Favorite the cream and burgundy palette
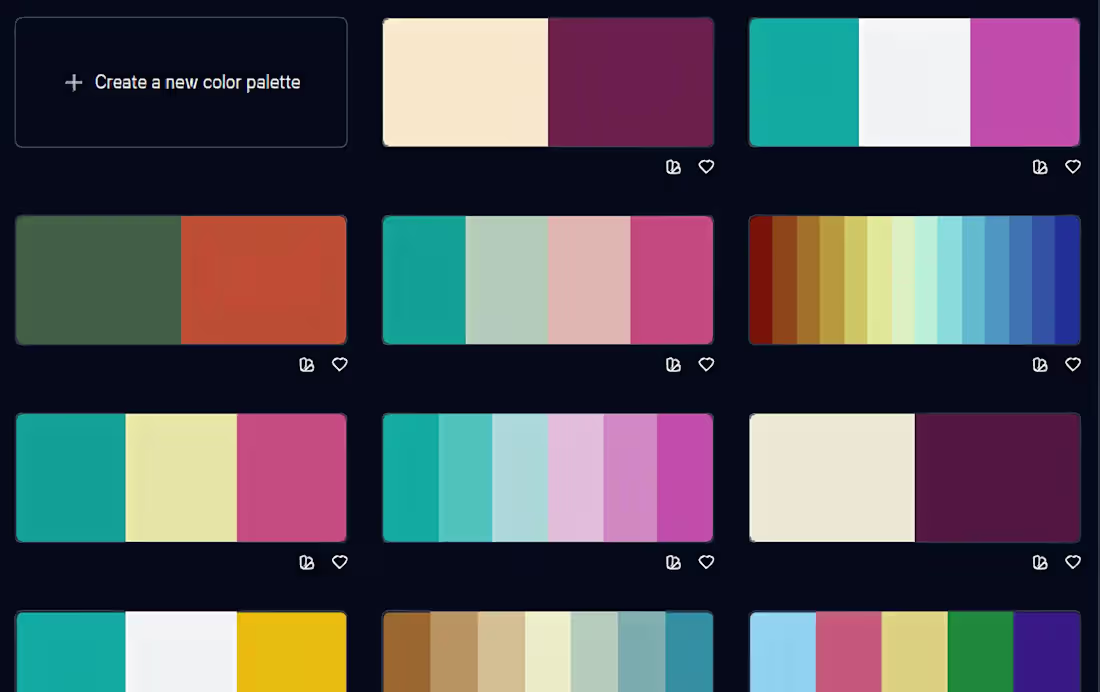1100x692 pixels. (706, 167)
